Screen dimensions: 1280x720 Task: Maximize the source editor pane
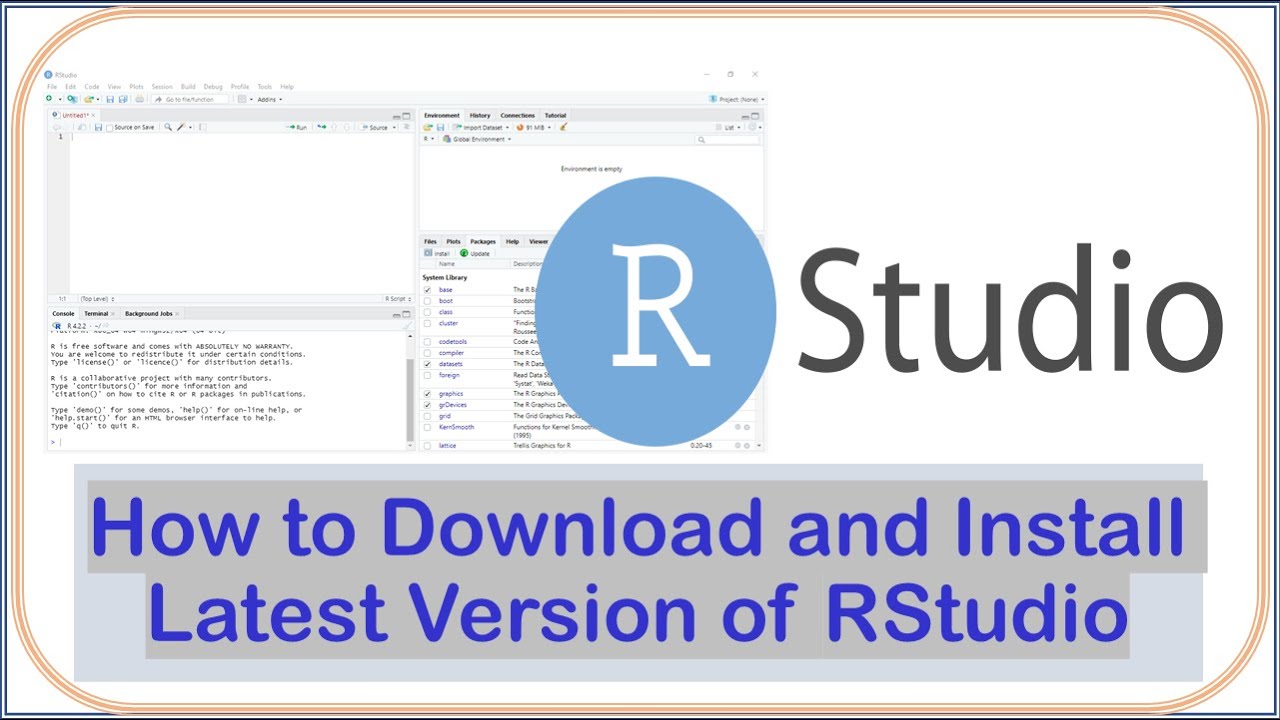407,116
